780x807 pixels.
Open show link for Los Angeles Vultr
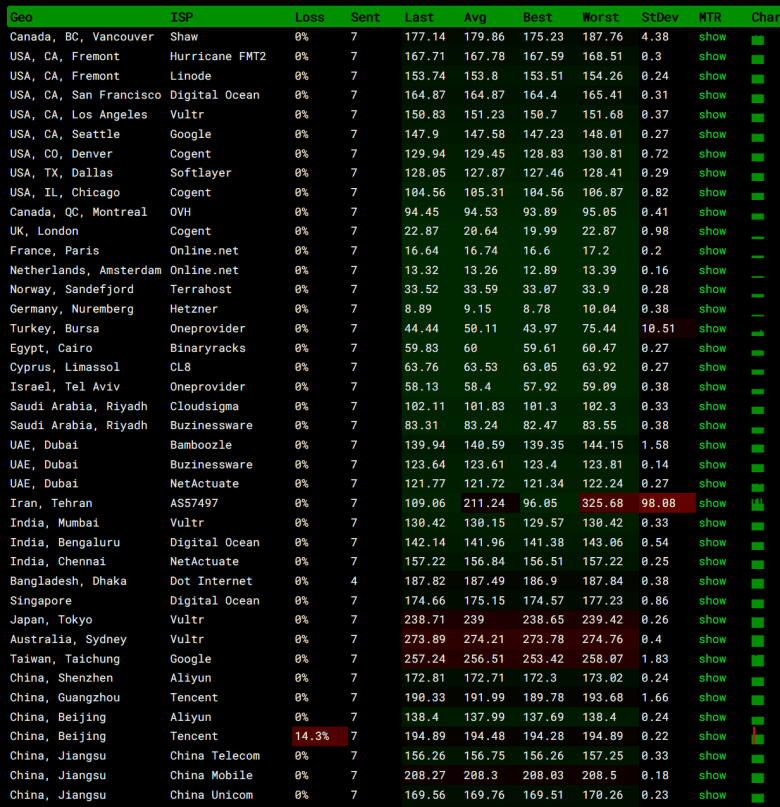pyautogui.click(x=712, y=115)
